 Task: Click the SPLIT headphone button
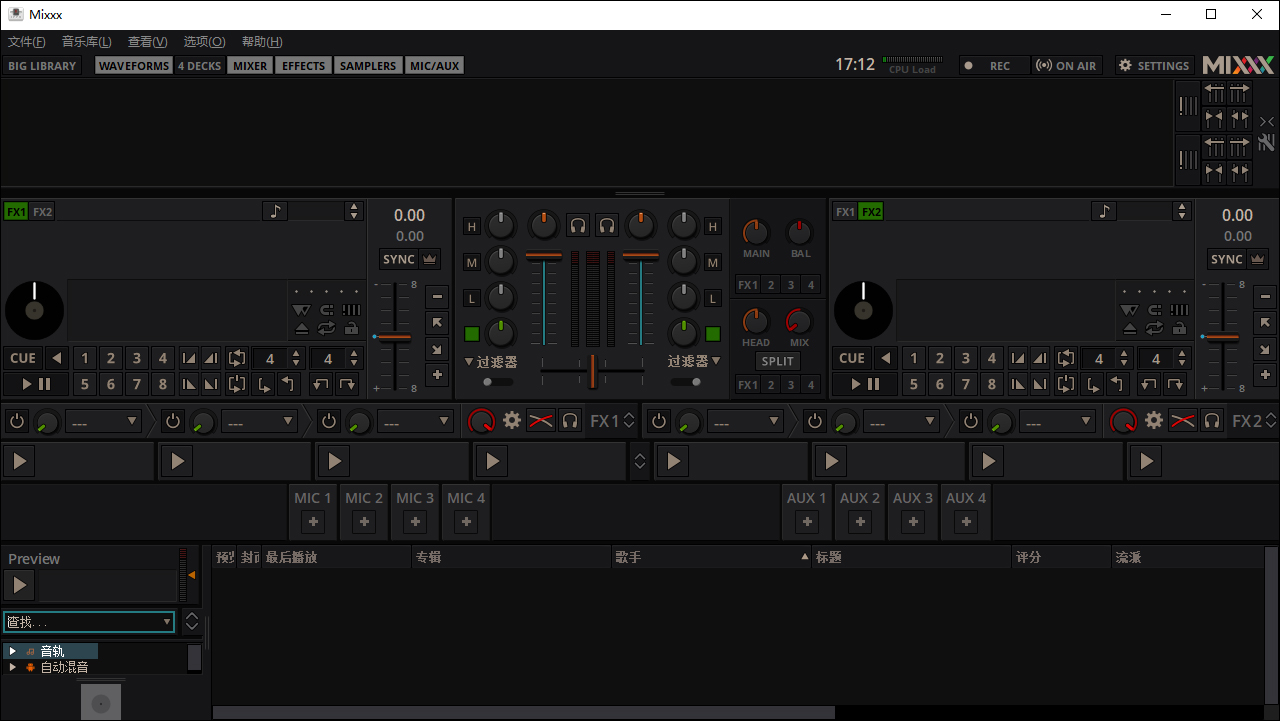(777, 361)
